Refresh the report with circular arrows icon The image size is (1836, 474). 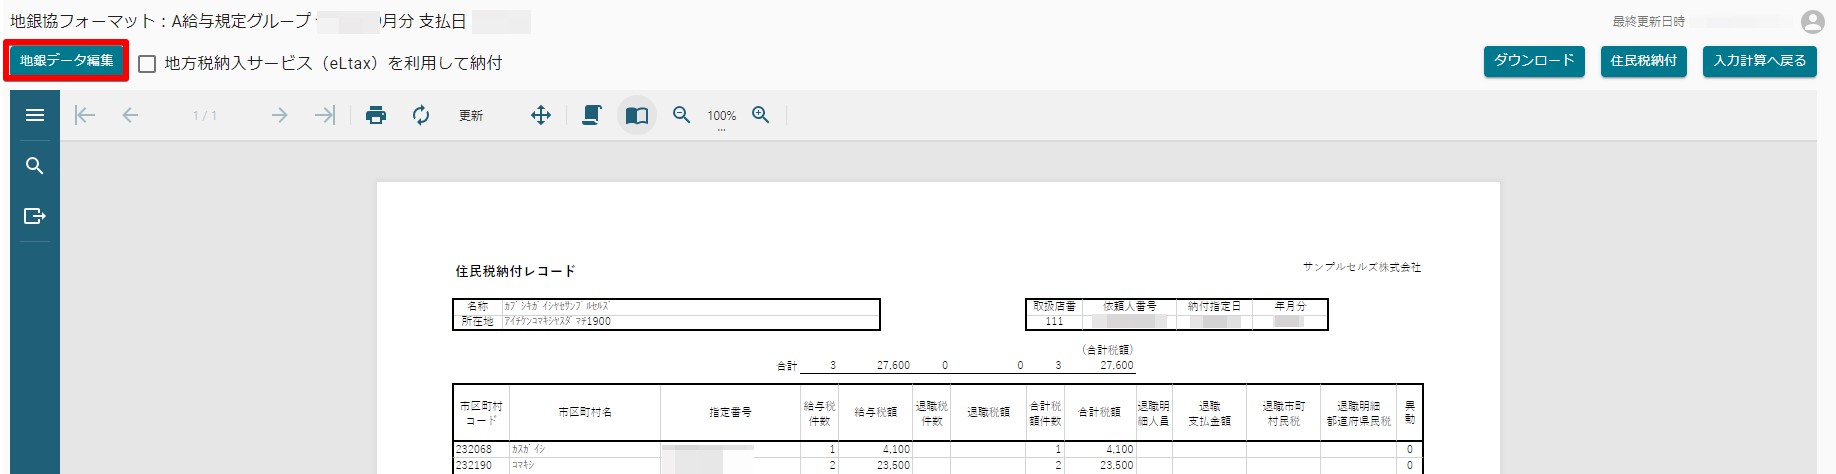click(421, 115)
